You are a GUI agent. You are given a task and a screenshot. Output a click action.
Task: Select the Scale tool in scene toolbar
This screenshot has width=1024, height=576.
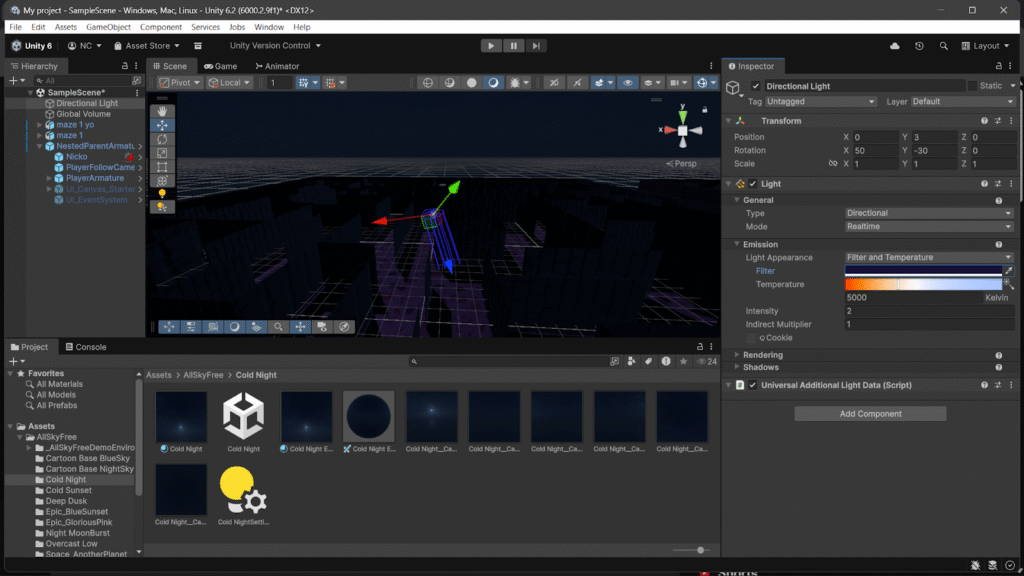pyautogui.click(x=162, y=153)
